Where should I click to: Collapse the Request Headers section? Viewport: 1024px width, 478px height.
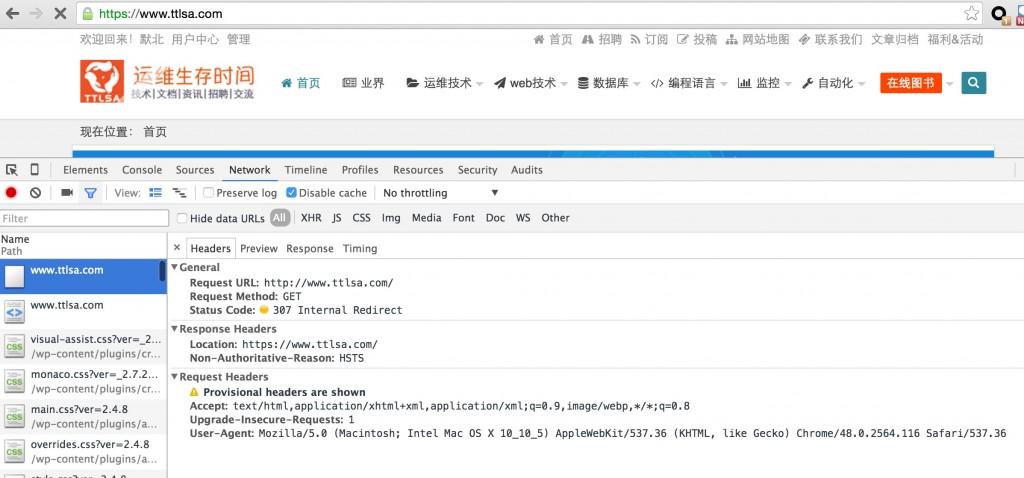[174, 377]
